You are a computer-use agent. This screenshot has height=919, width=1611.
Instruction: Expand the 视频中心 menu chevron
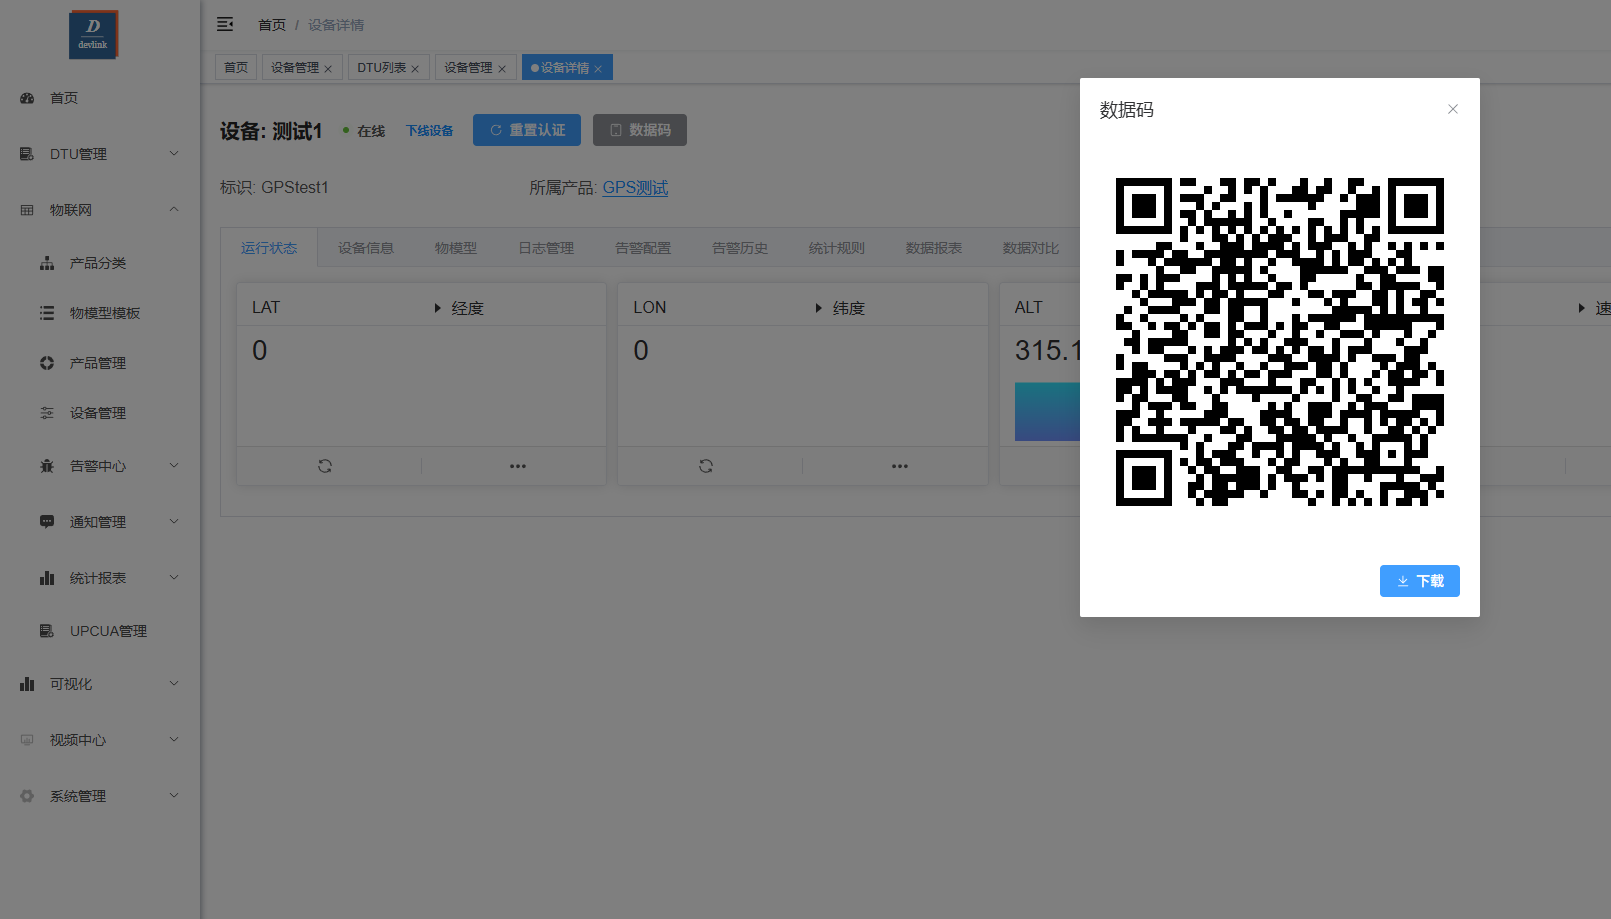tap(174, 740)
